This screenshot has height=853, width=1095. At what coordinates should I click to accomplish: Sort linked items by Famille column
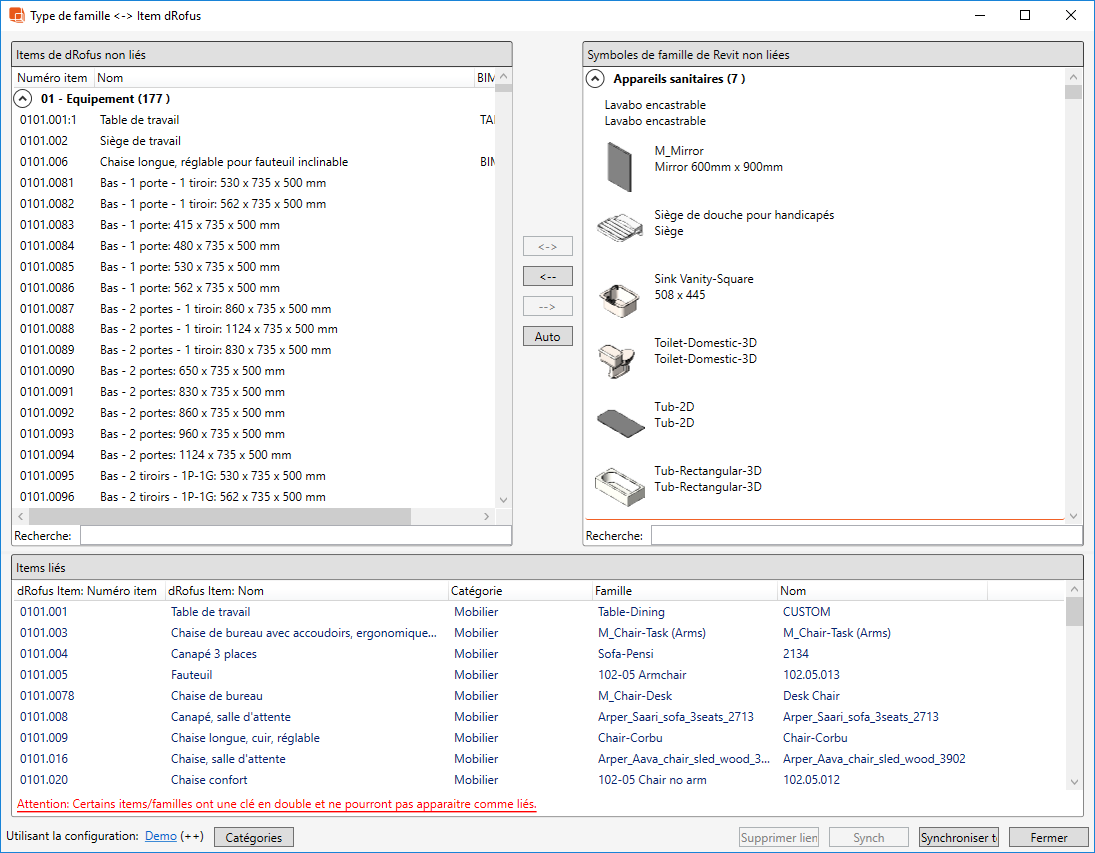[x=614, y=591]
